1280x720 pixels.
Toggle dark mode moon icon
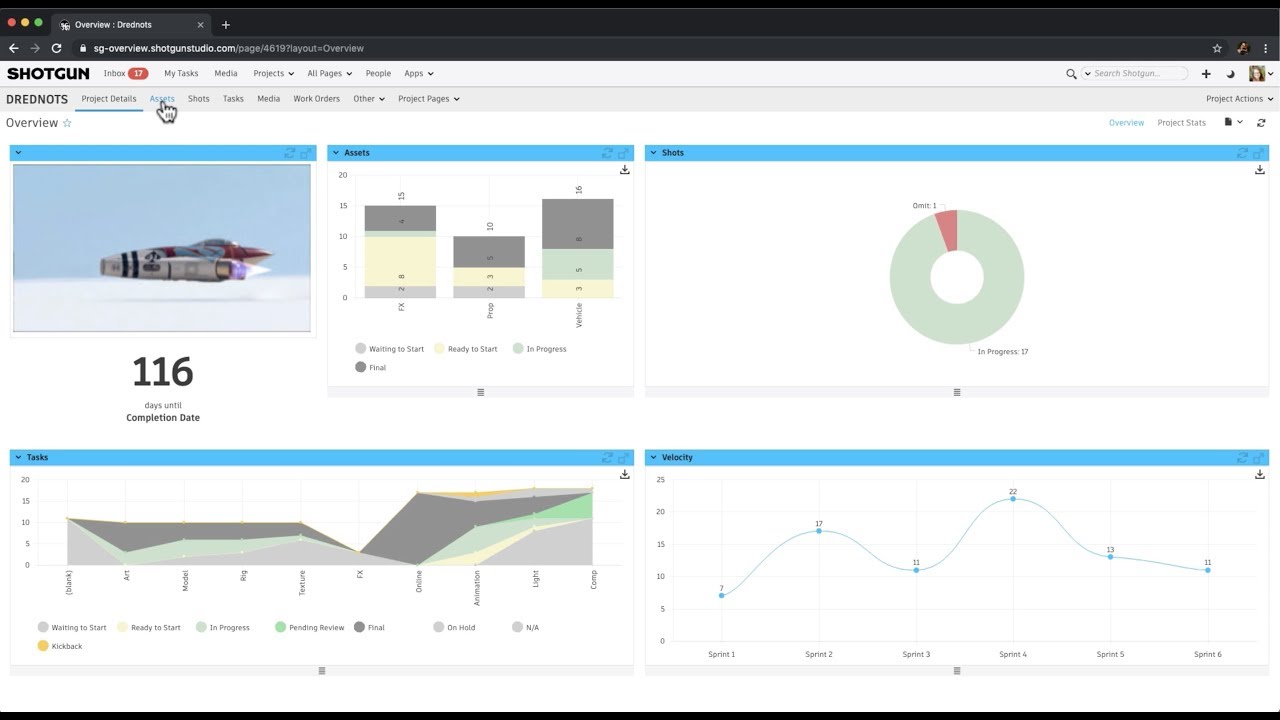coord(1230,74)
